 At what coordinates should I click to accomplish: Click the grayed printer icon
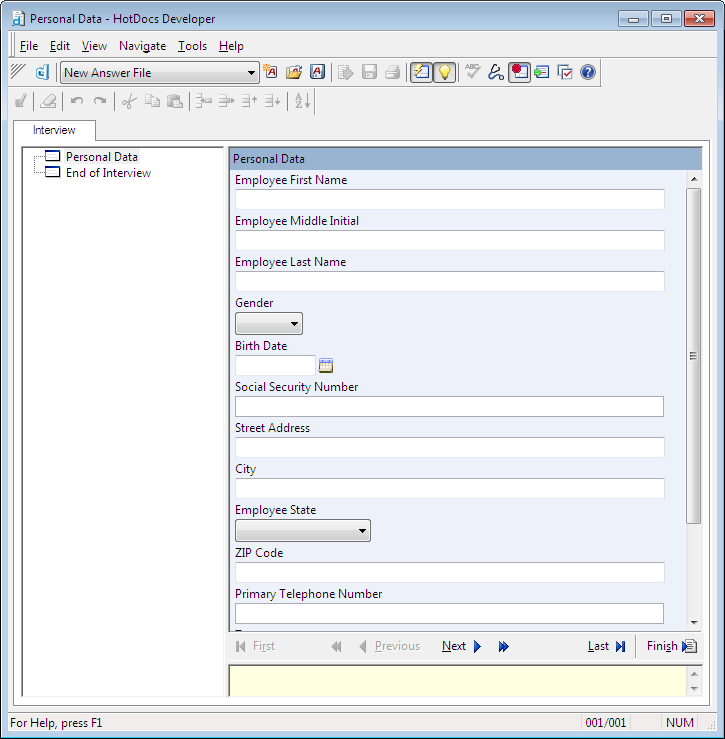tap(392, 72)
